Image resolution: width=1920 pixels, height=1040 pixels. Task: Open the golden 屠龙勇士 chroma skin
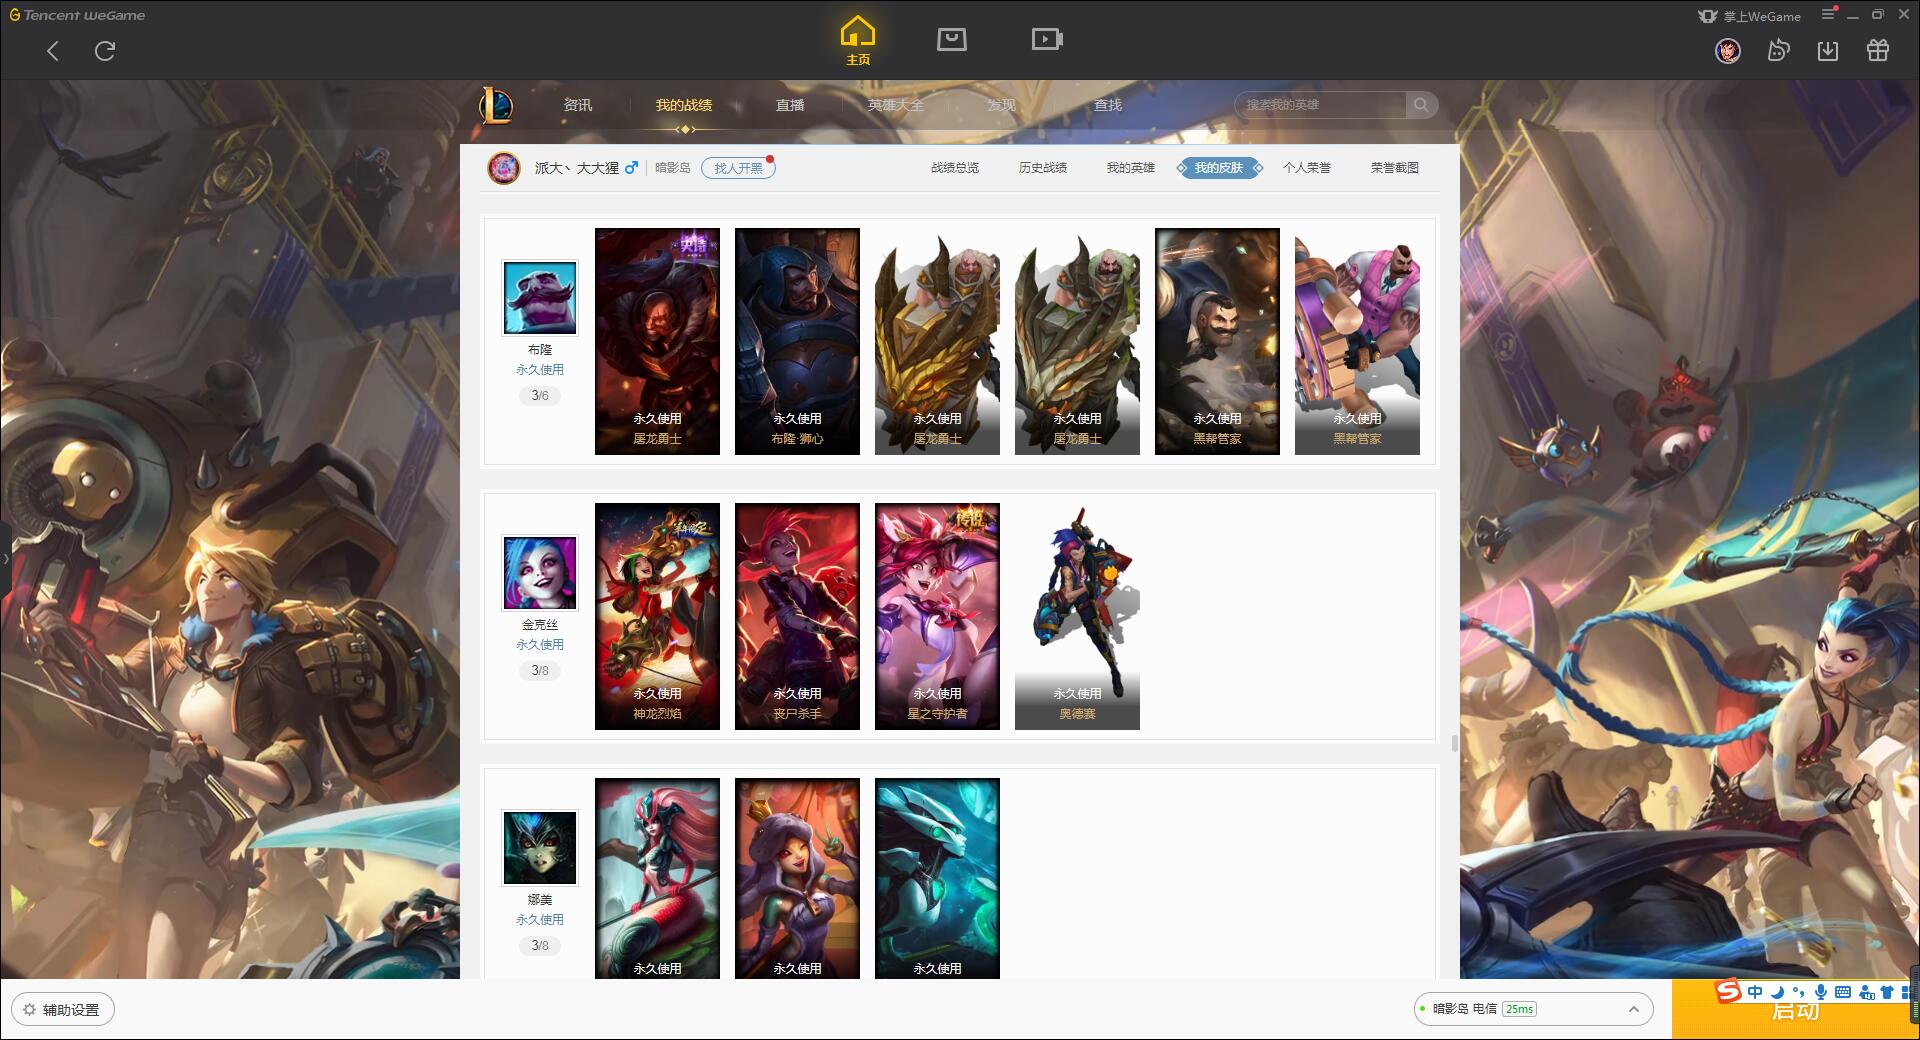[x=937, y=341]
